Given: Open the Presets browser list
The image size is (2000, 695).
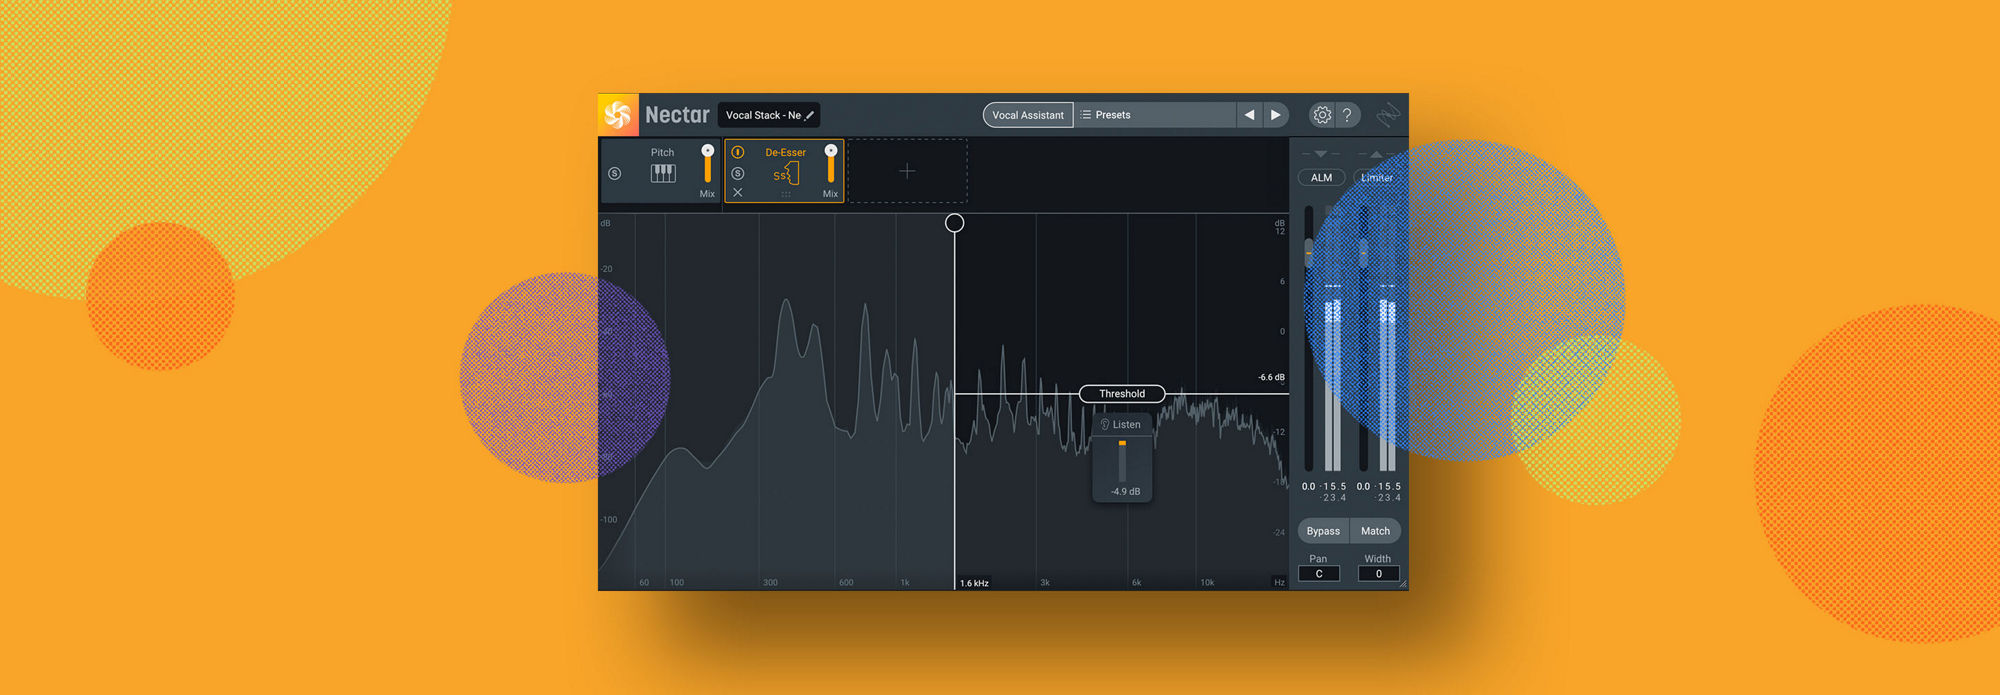Looking at the screenshot, I should click(1155, 115).
